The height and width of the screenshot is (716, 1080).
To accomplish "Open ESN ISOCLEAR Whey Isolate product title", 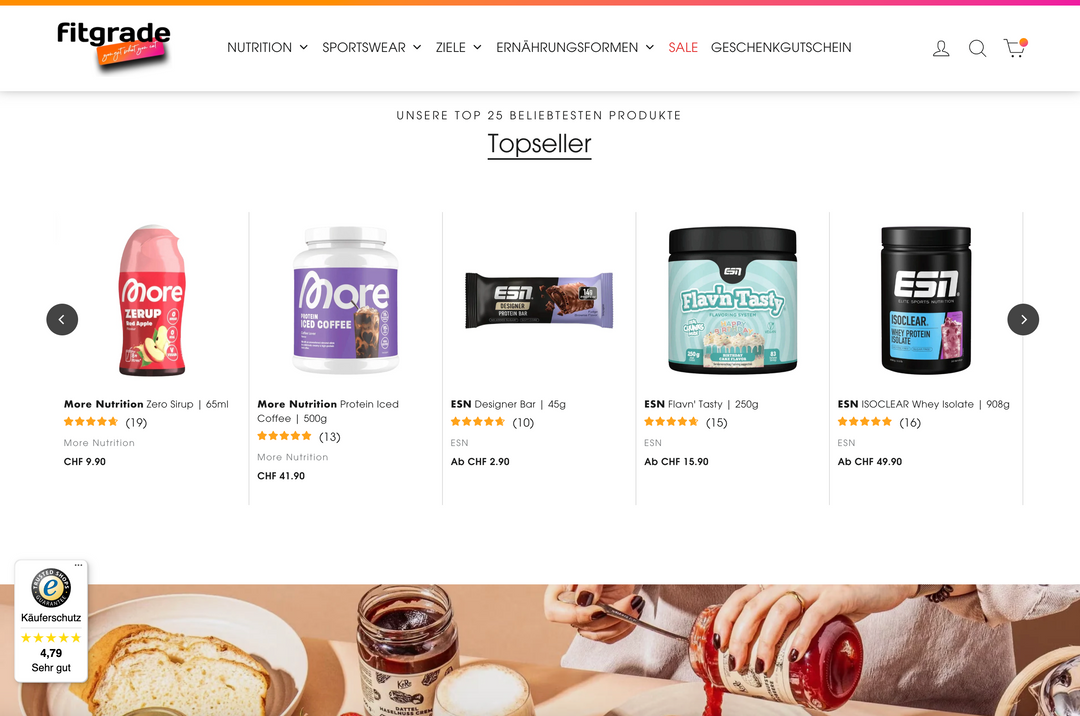I will pos(924,404).
